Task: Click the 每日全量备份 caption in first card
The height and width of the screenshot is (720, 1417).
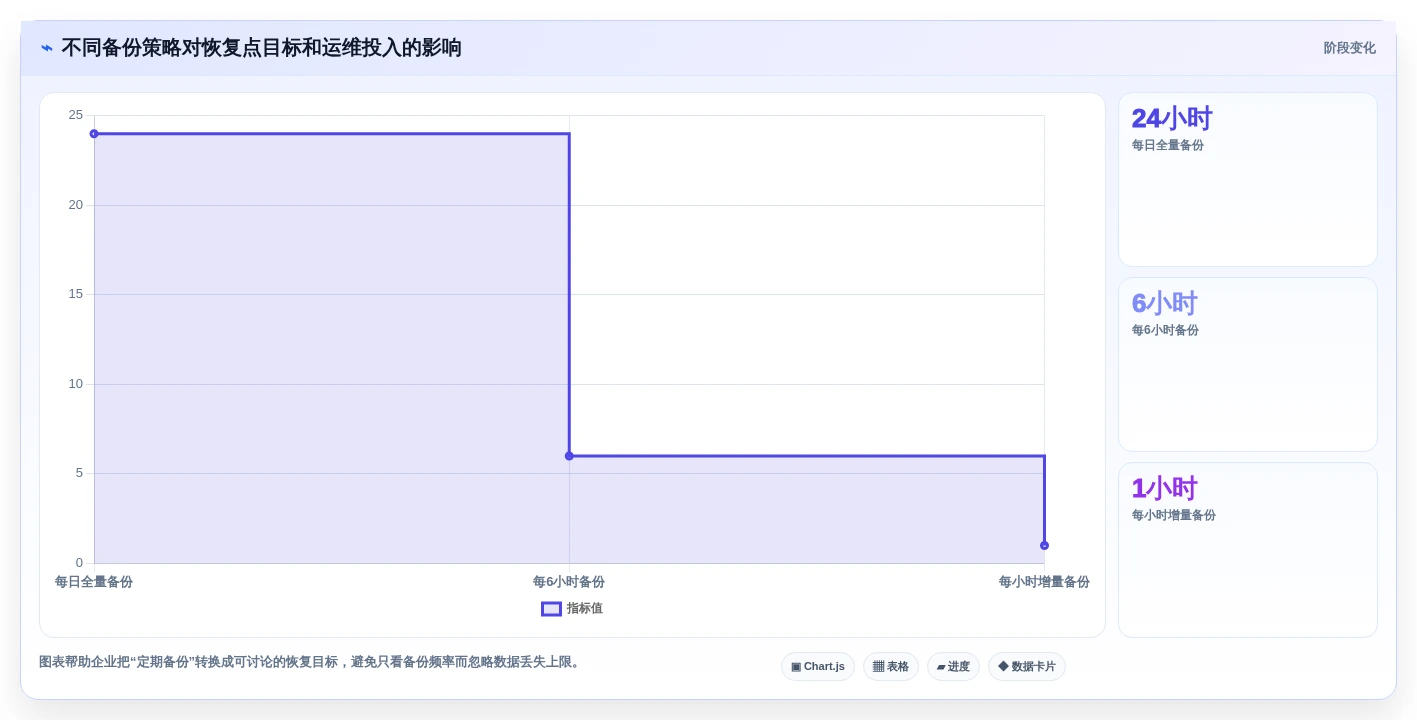Action: [x=1168, y=145]
